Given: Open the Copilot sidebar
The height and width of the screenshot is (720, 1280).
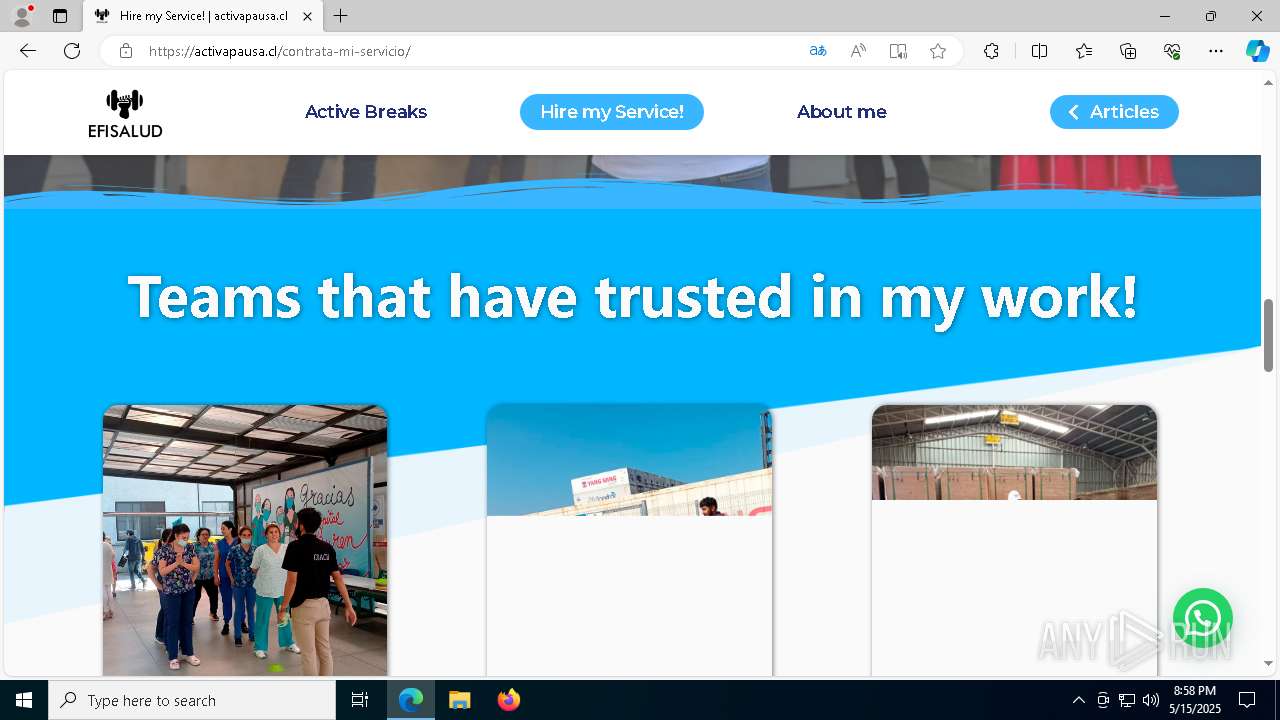Looking at the screenshot, I should coord(1257,51).
